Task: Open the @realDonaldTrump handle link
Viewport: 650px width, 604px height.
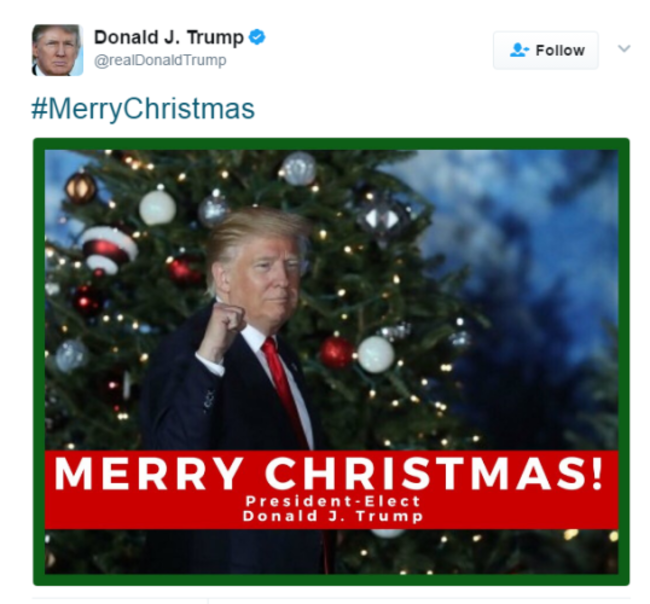Action: pyautogui.click(x=160, y=61)
